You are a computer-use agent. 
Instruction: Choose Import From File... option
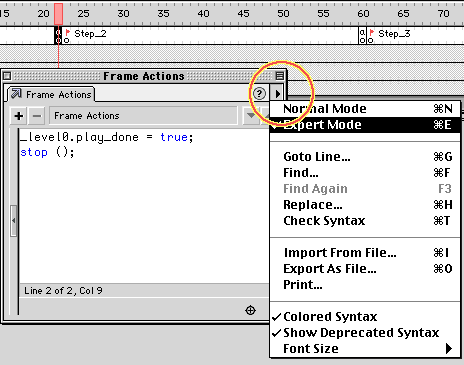(x=365, y=253)
